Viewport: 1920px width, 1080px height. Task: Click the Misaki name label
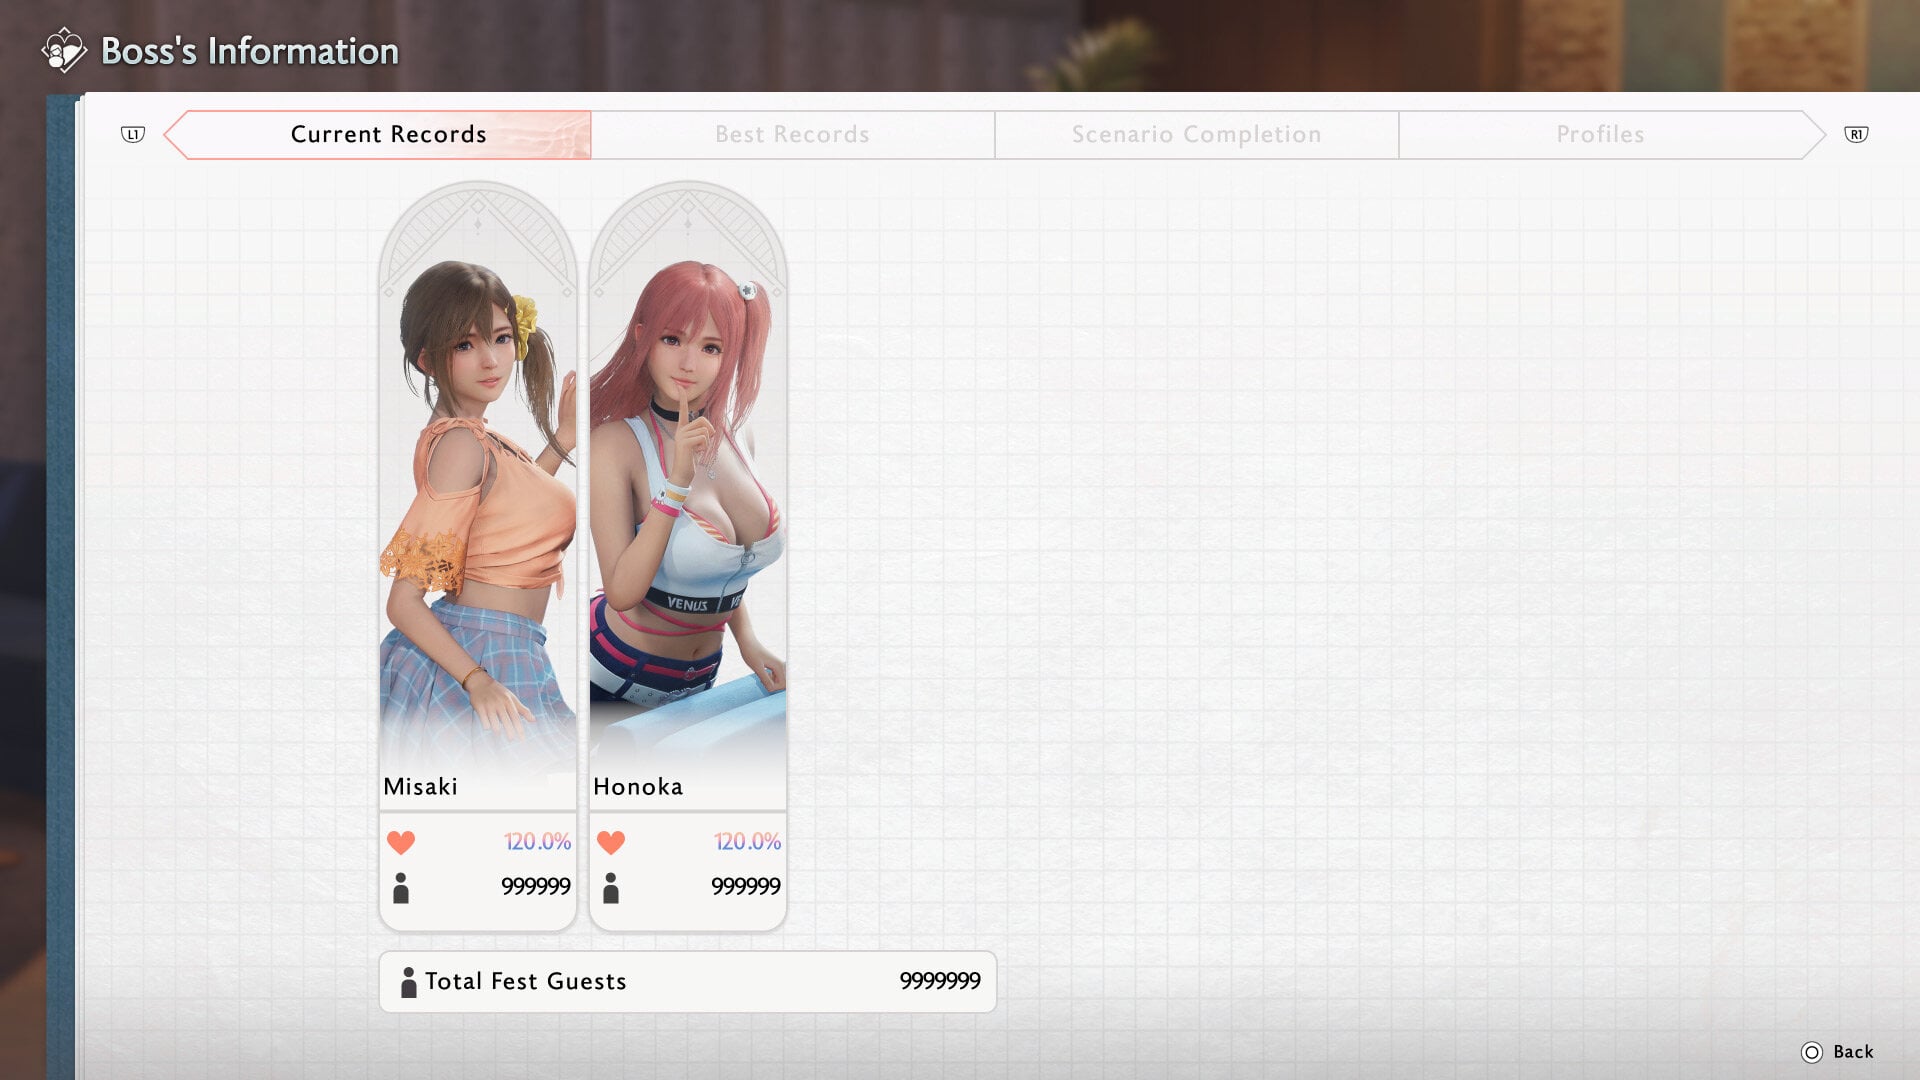tap(420, 787)
